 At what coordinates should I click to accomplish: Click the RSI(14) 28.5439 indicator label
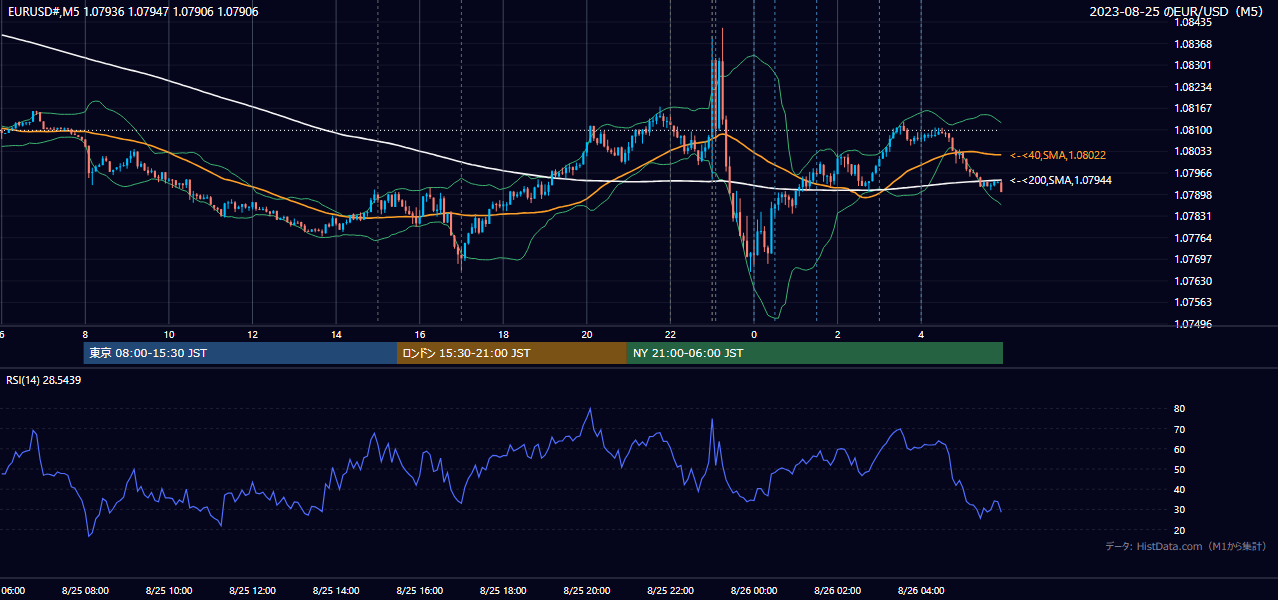pyautogui.click(x=44, y=380)
